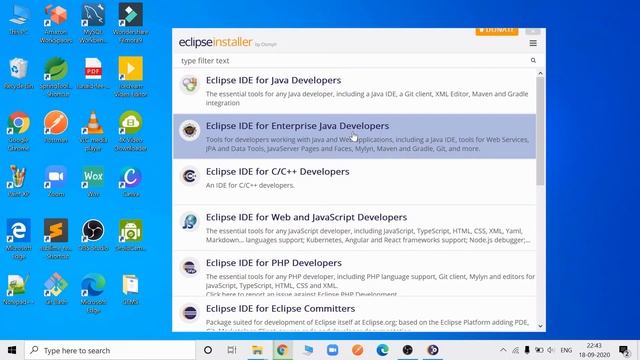Pick Eclipse IDE for Web and JavaScript Developers
This screenshot has height=360, width=640.
[354, 228]
